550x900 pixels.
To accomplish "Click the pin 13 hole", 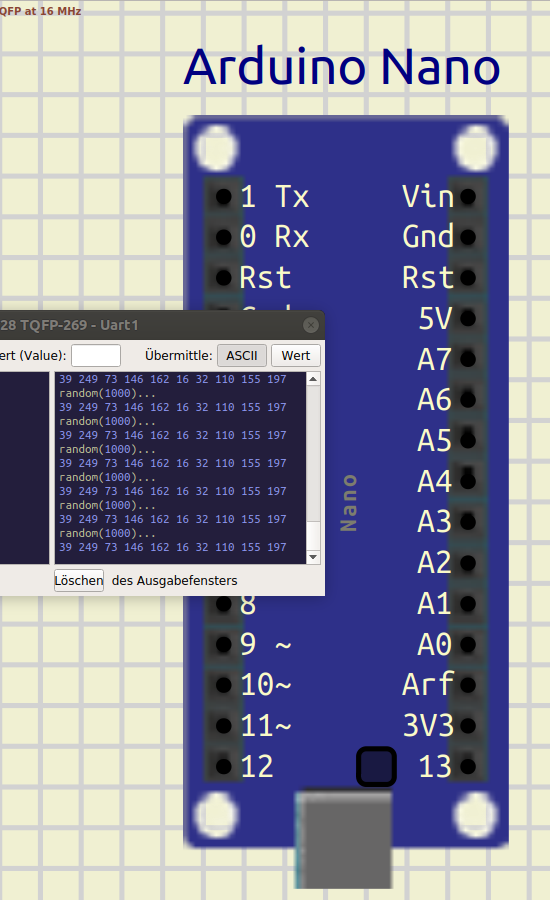I will (x=468, y=766).
